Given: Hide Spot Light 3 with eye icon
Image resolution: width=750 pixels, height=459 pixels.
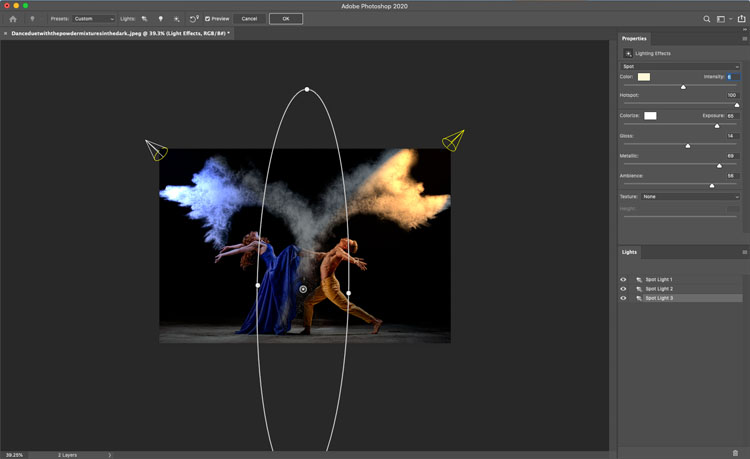Looking at the screenshot, I should [x=623, y=298].
